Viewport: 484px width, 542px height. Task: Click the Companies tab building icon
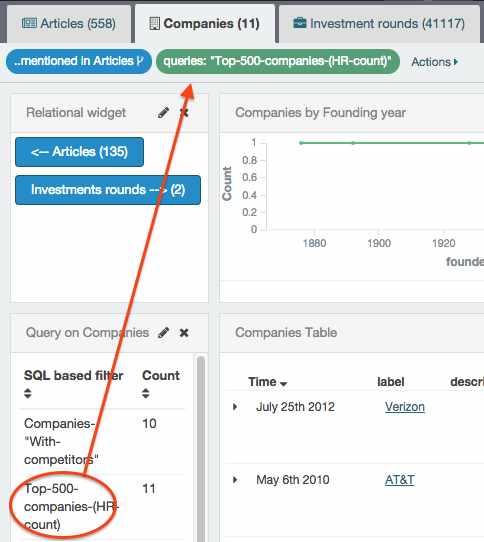(155, 24)
